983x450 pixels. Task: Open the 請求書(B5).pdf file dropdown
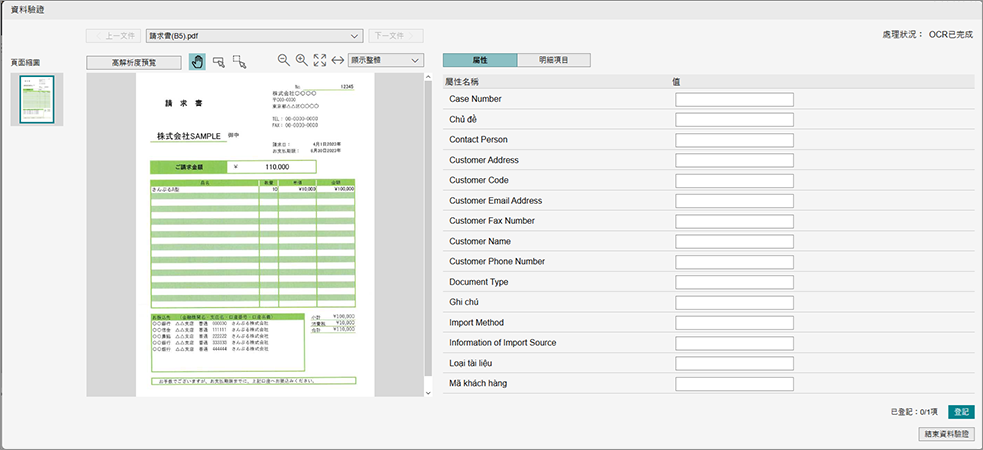(x=253, y=35)
